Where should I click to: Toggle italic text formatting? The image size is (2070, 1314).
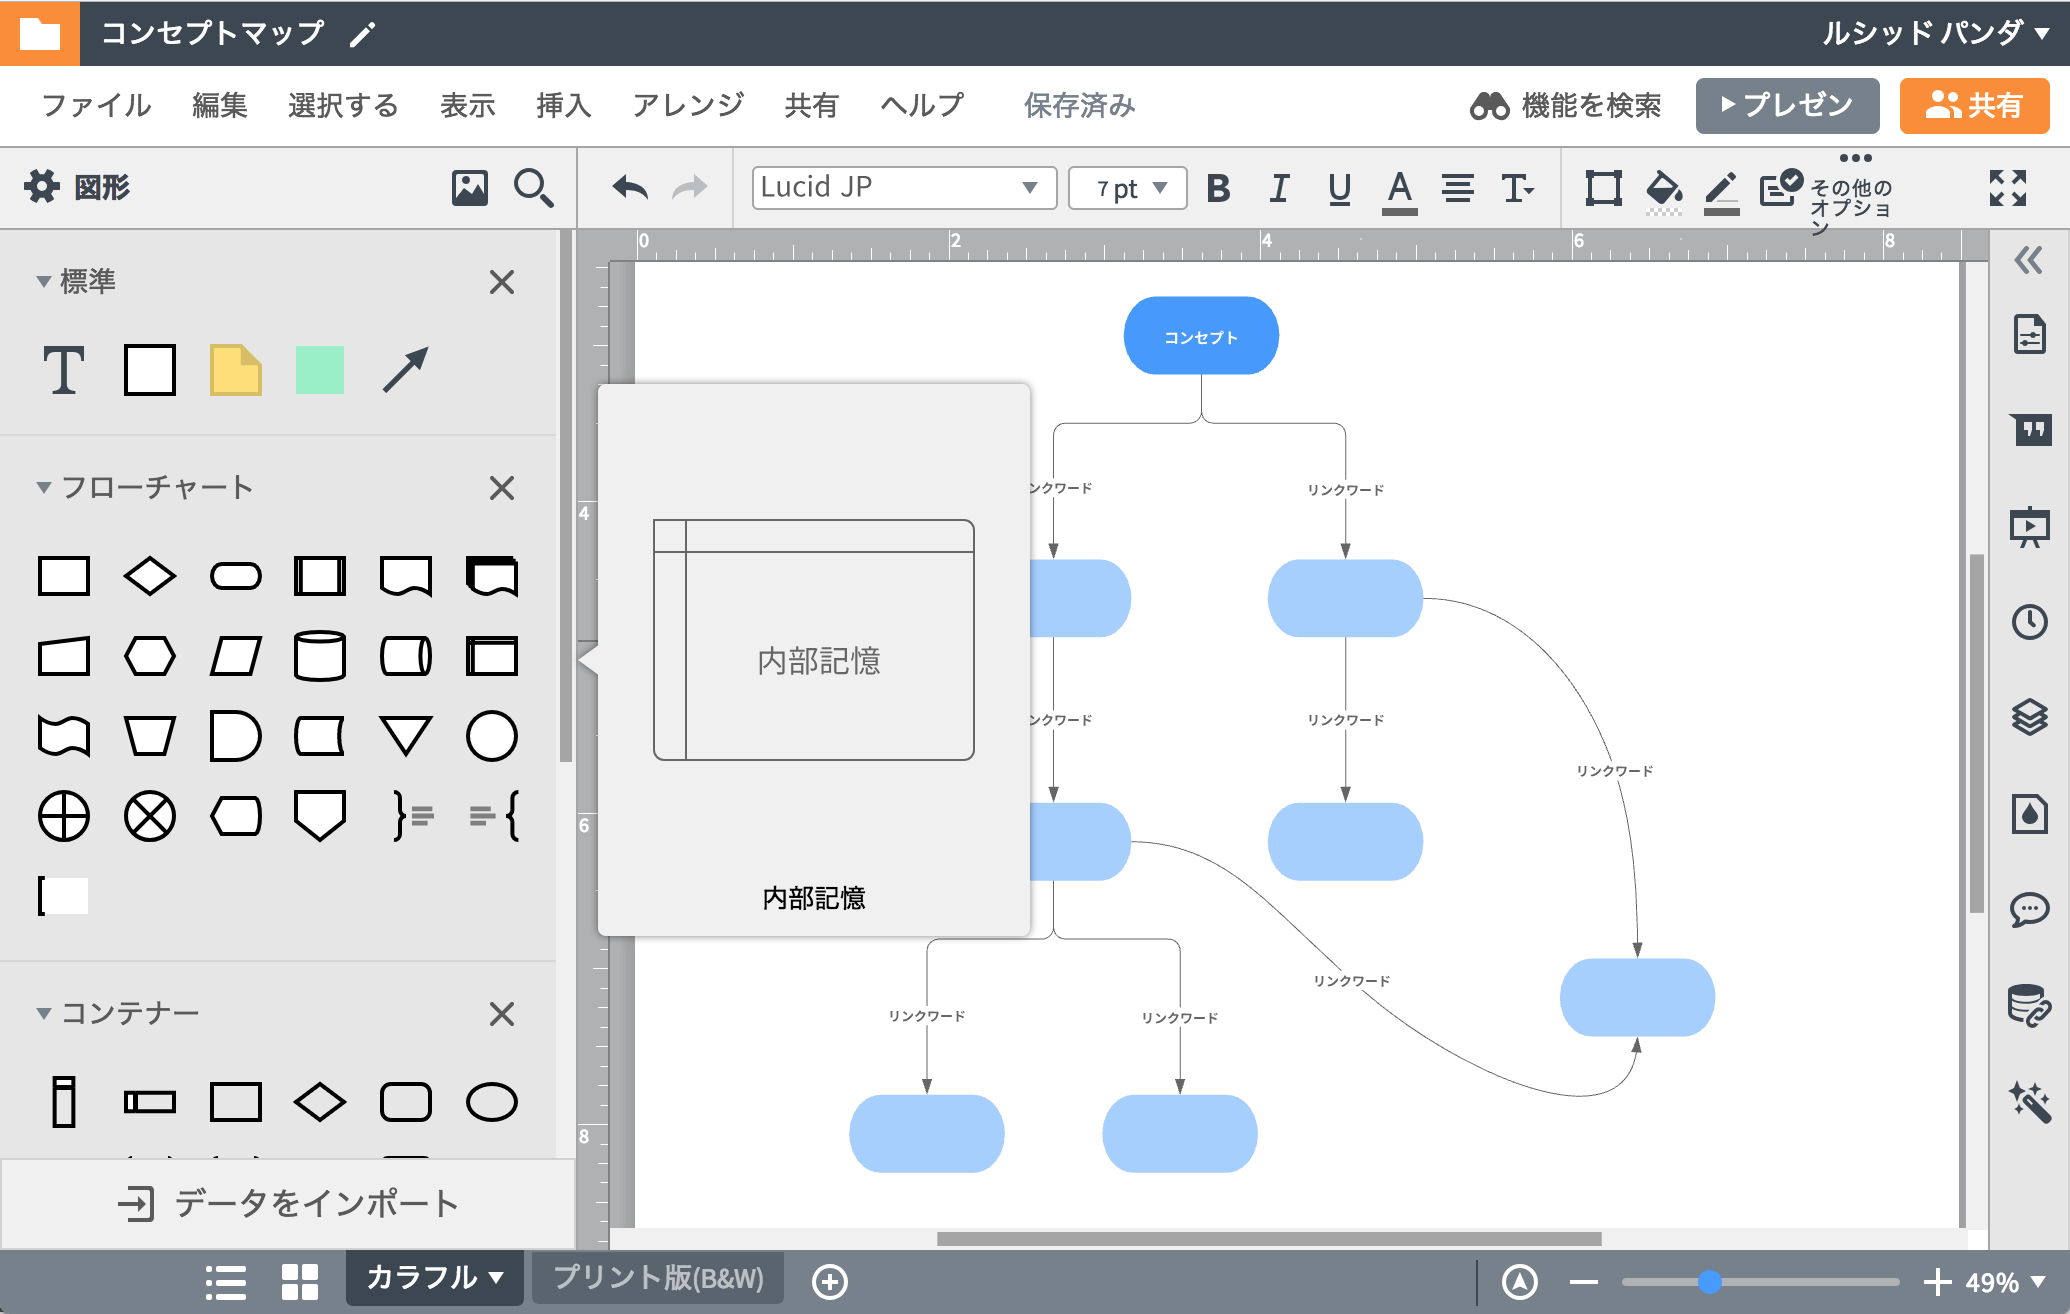click(x=1279, y=187)
